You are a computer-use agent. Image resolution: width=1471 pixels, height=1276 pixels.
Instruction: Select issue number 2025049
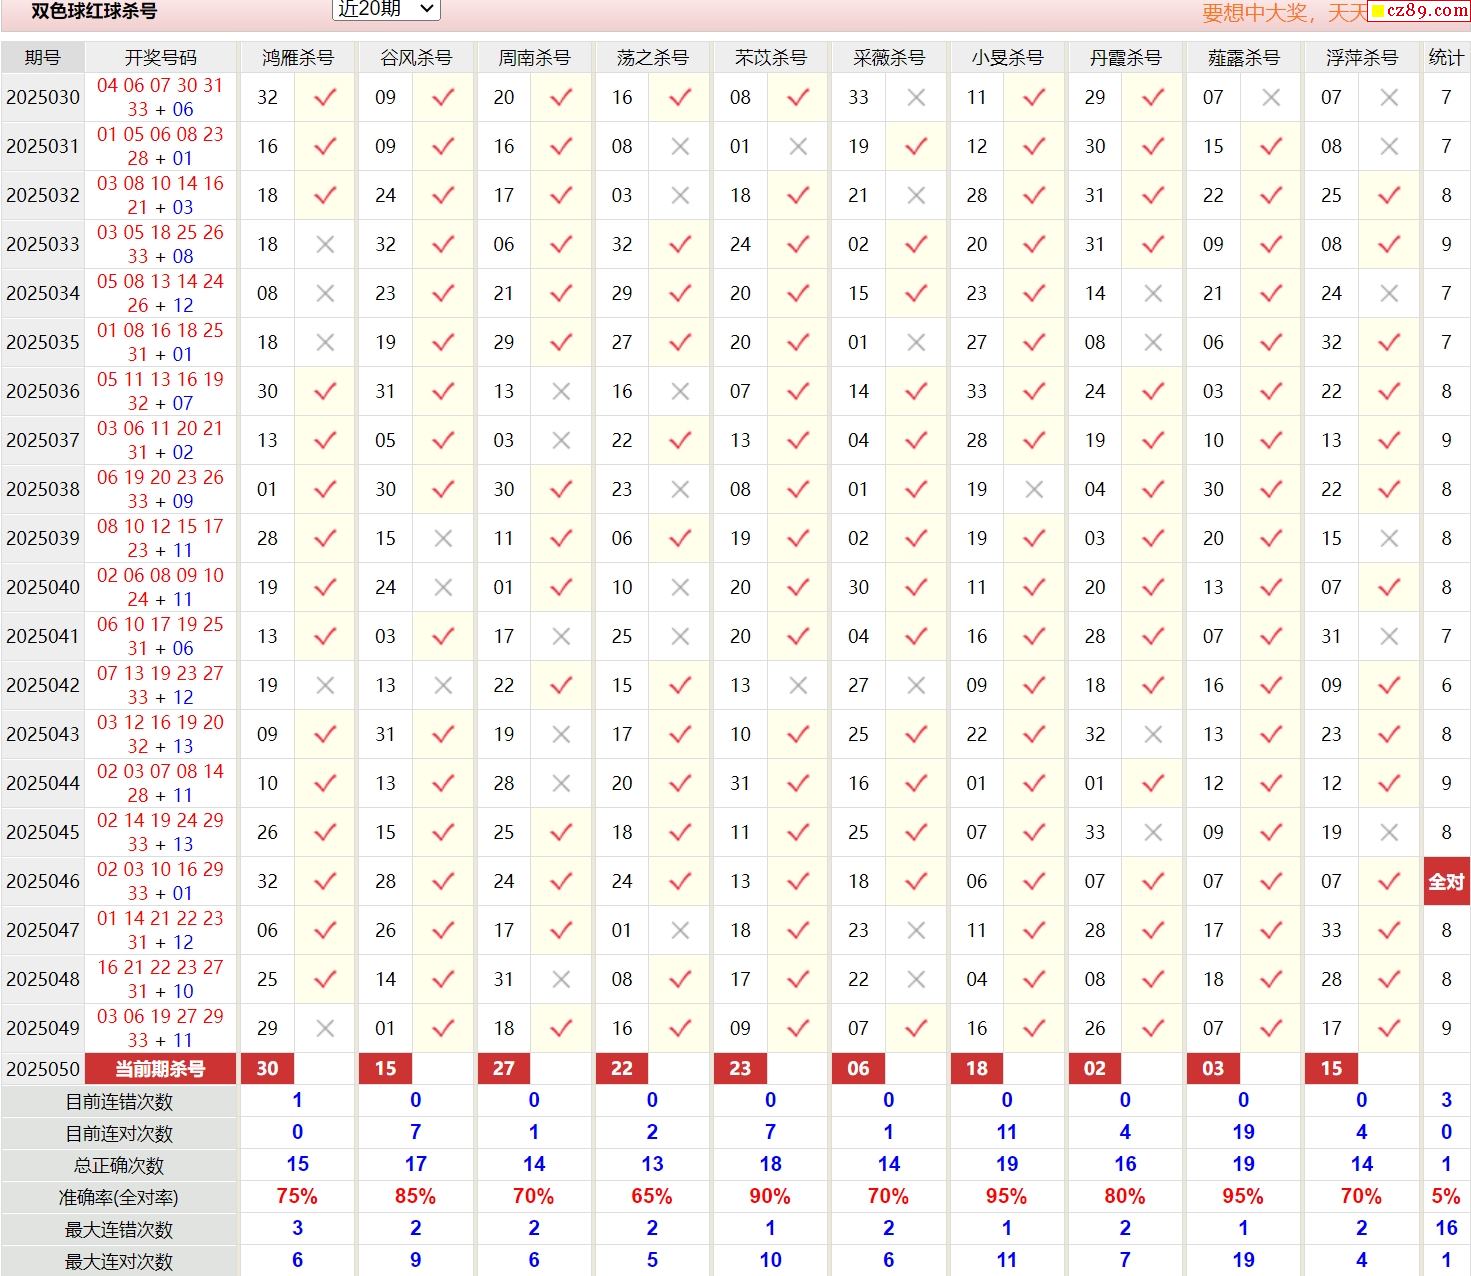pos(43,1028)
